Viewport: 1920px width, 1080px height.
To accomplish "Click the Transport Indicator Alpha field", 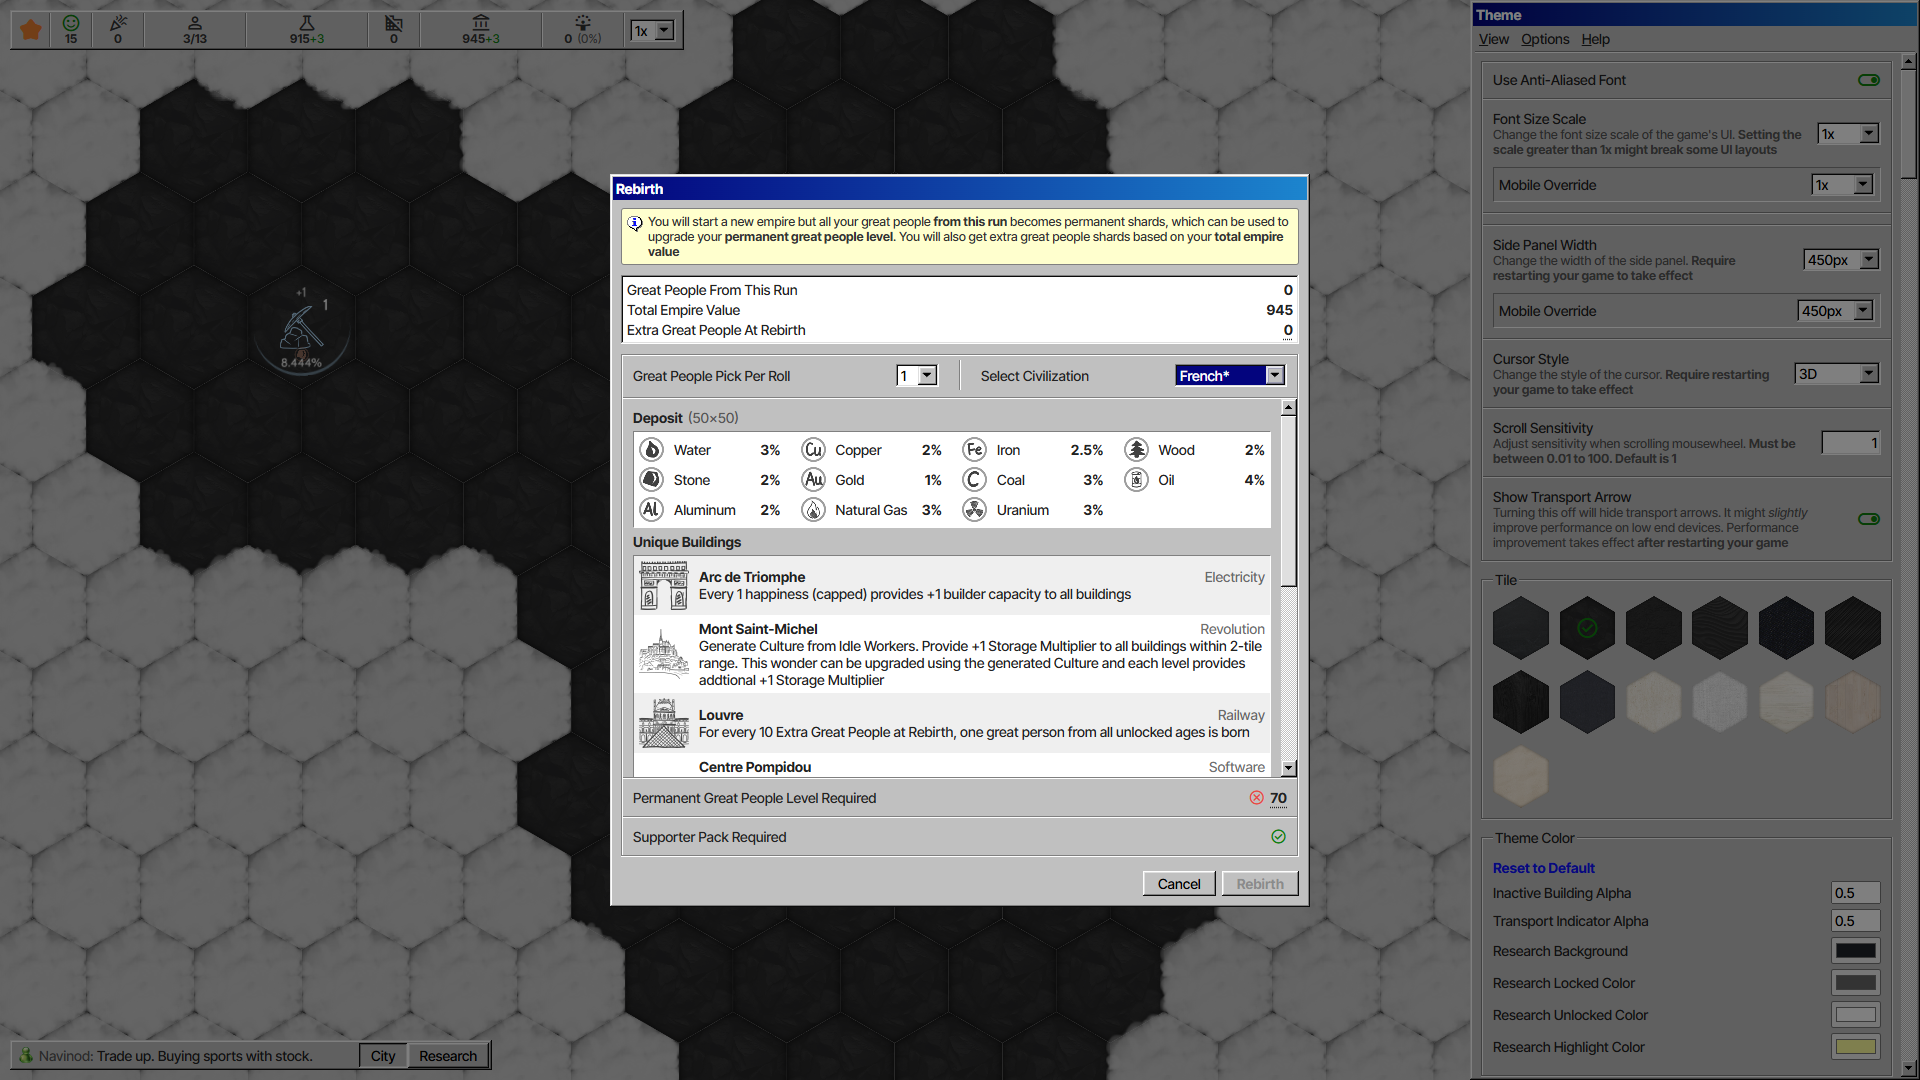I will coord(1855,921).
